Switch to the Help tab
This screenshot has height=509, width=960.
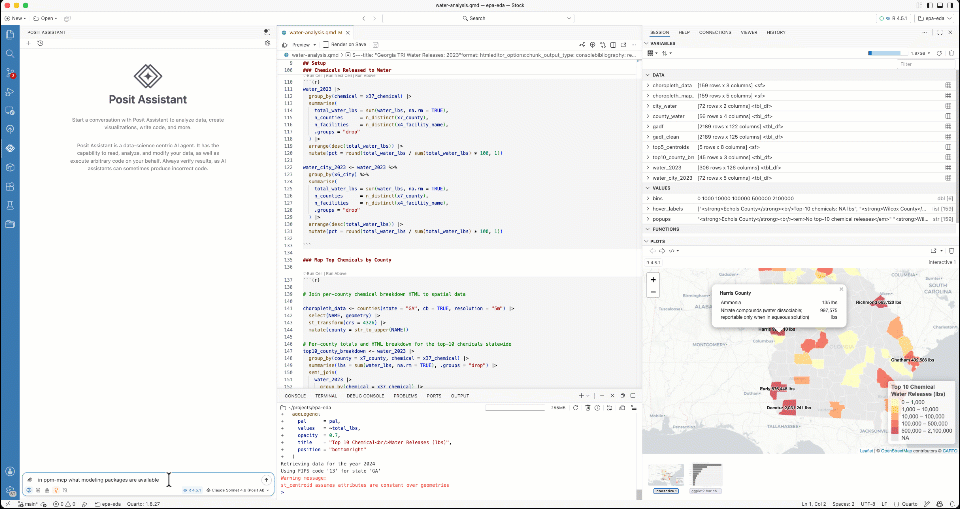(x=684, y=32)
